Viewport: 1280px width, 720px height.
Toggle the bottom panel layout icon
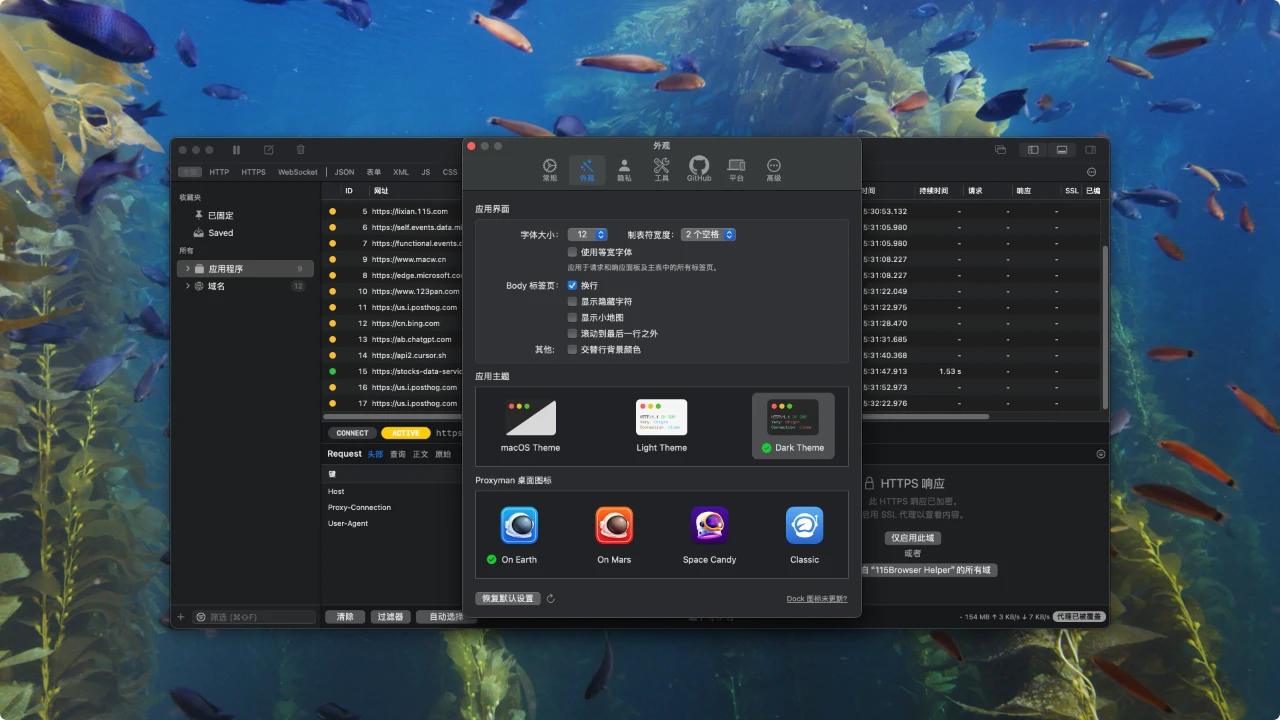tap(1061, 150)
